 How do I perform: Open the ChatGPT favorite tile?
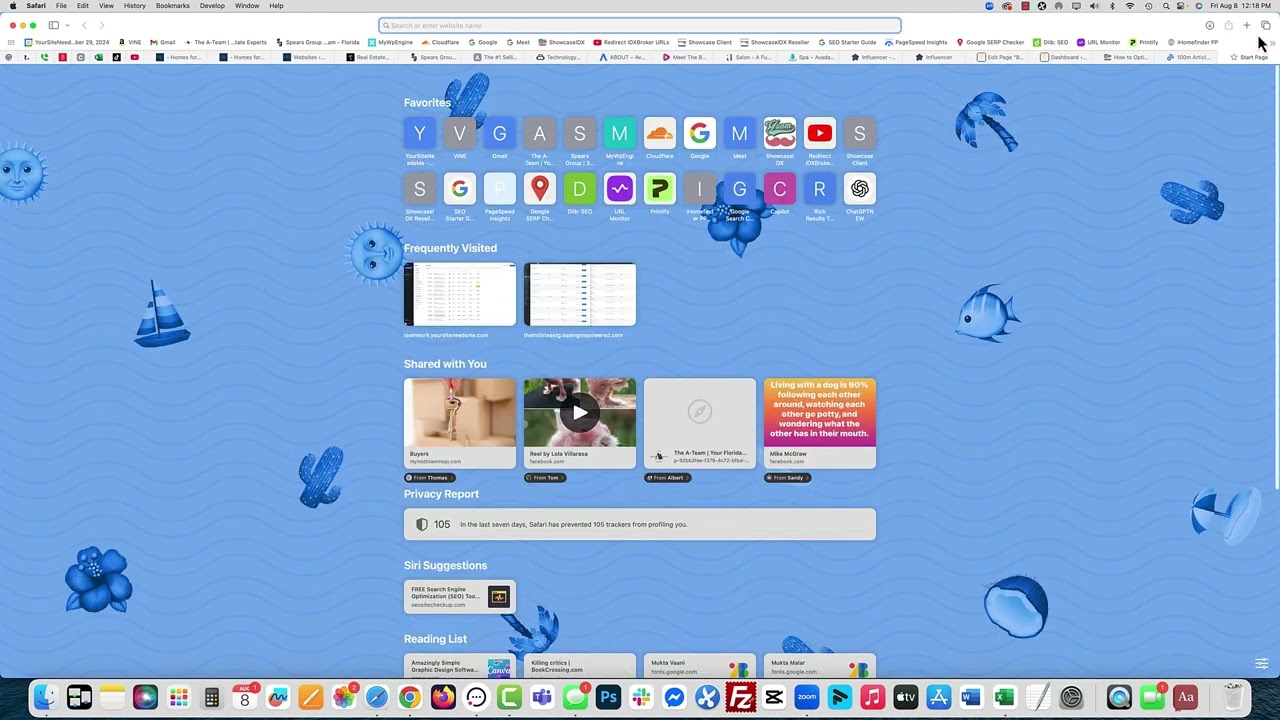click(859, 189)
